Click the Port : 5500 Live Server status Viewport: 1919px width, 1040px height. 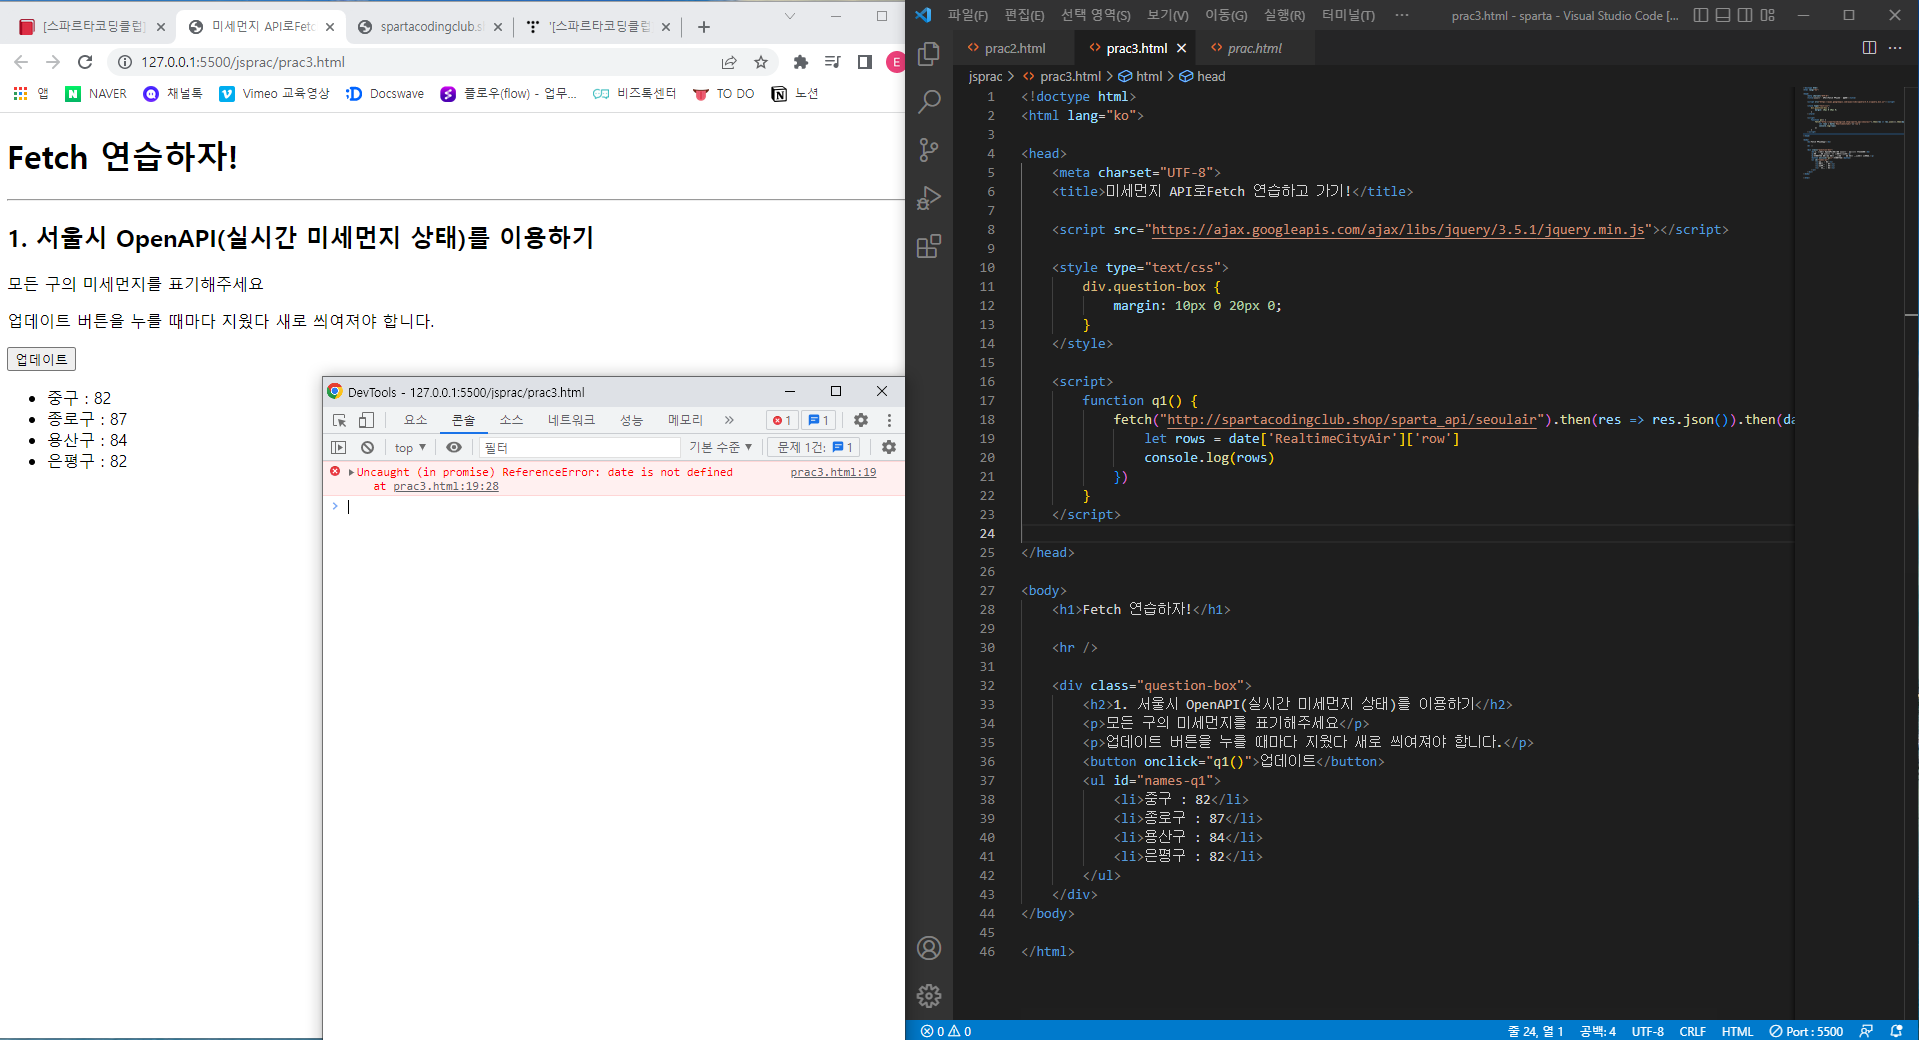[1806, 1031]
